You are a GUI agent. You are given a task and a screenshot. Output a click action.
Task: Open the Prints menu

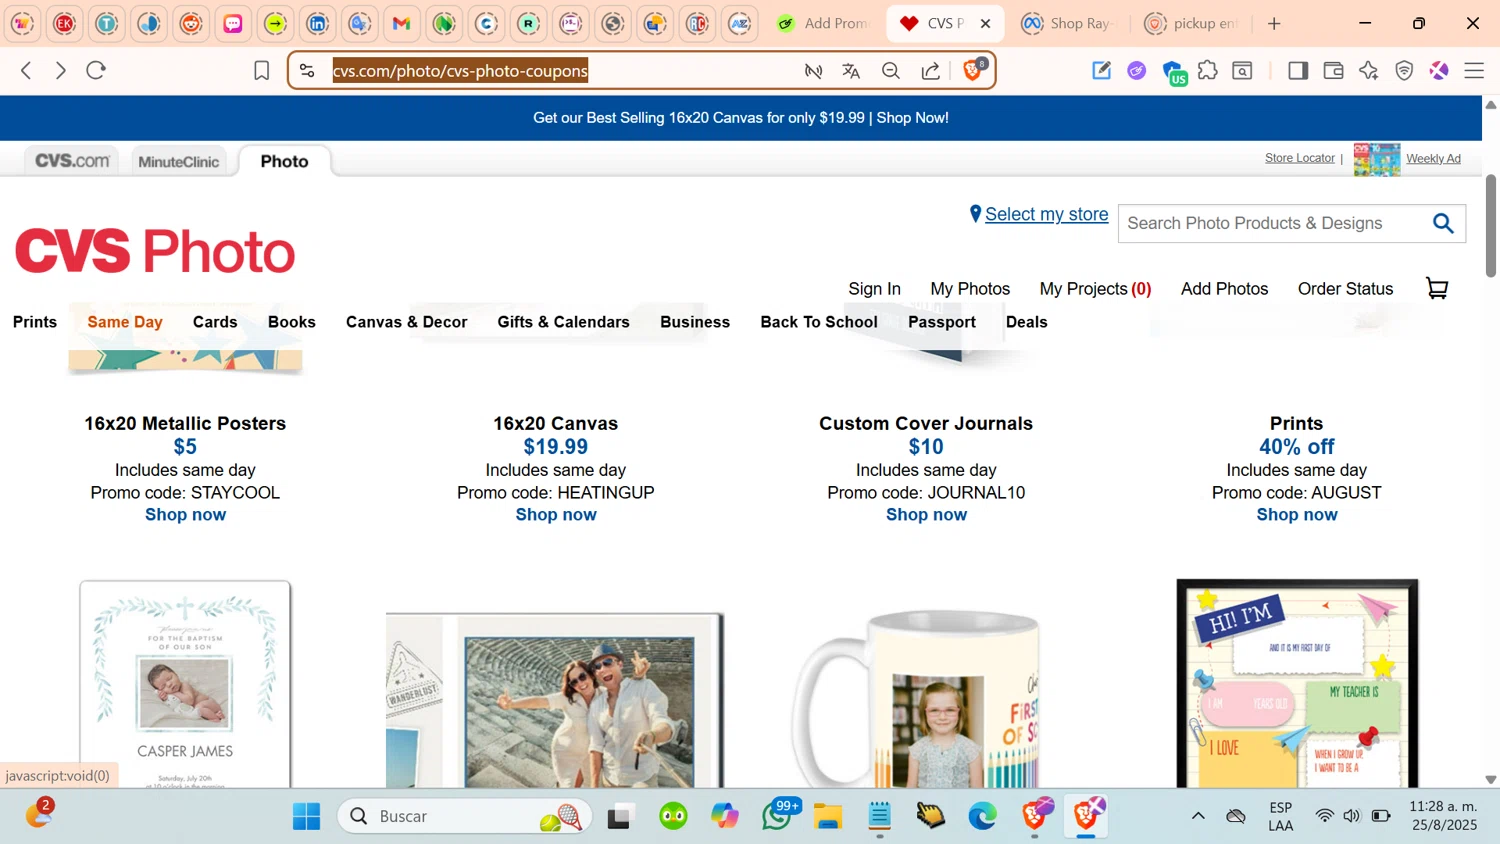(x=35, y=322)
